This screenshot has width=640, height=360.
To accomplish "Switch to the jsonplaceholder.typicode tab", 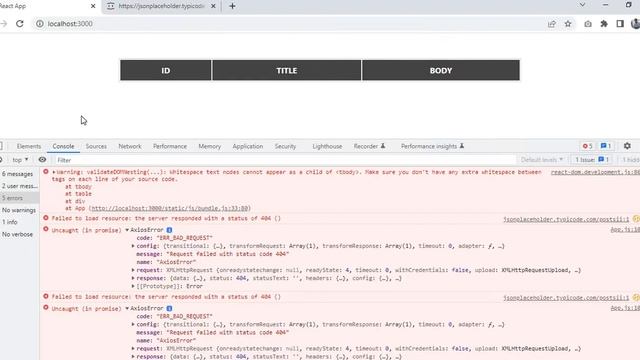I will (x=161, y=6).
